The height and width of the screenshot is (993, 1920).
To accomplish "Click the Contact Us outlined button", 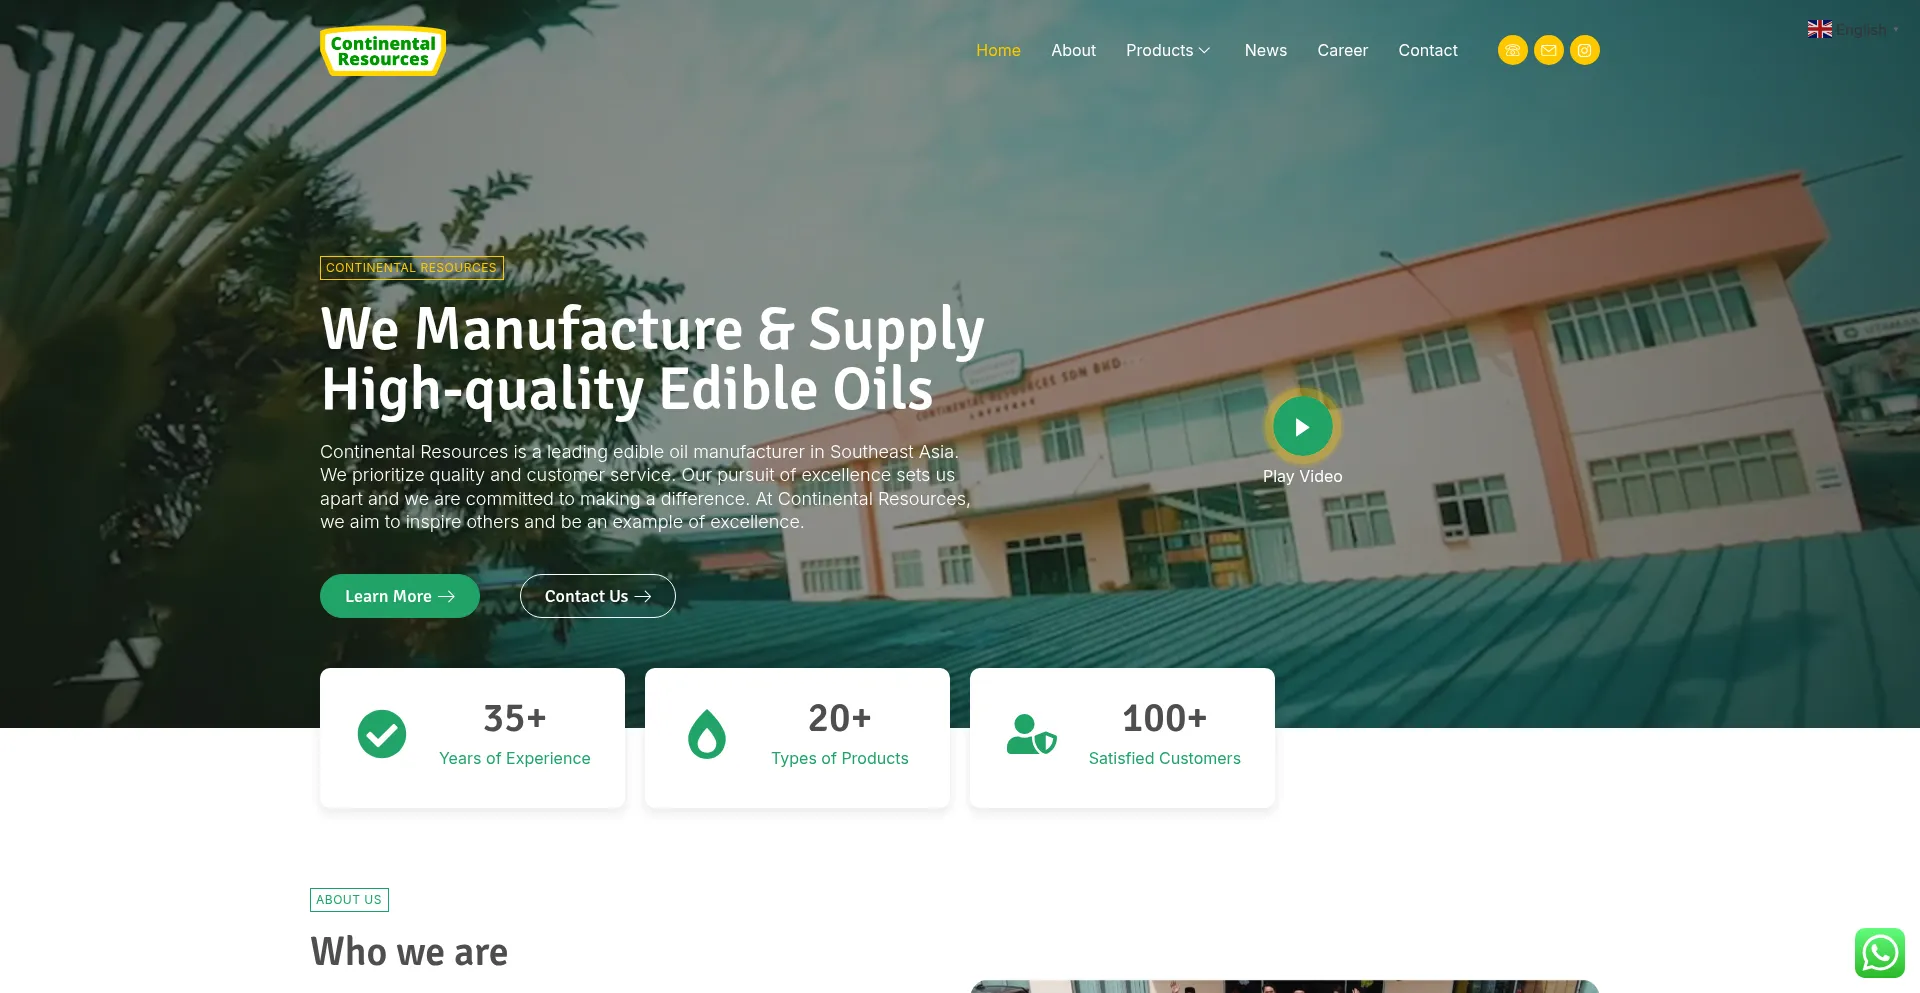I will [598, 596].
